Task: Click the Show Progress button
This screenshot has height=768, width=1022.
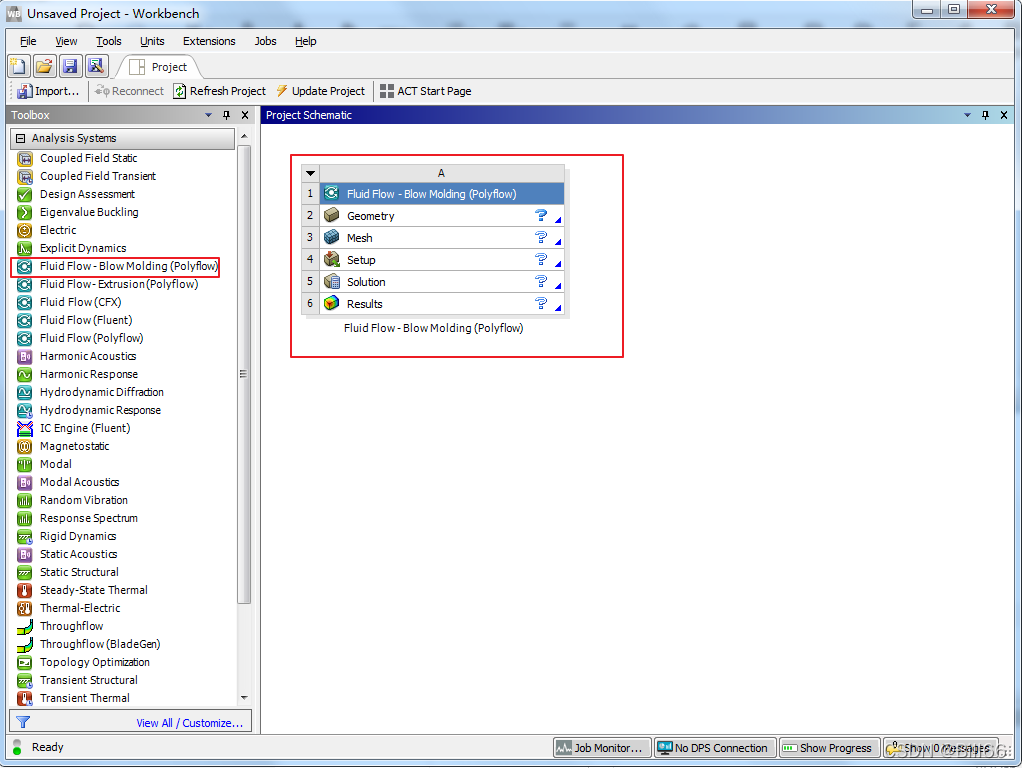Action: 829,748
